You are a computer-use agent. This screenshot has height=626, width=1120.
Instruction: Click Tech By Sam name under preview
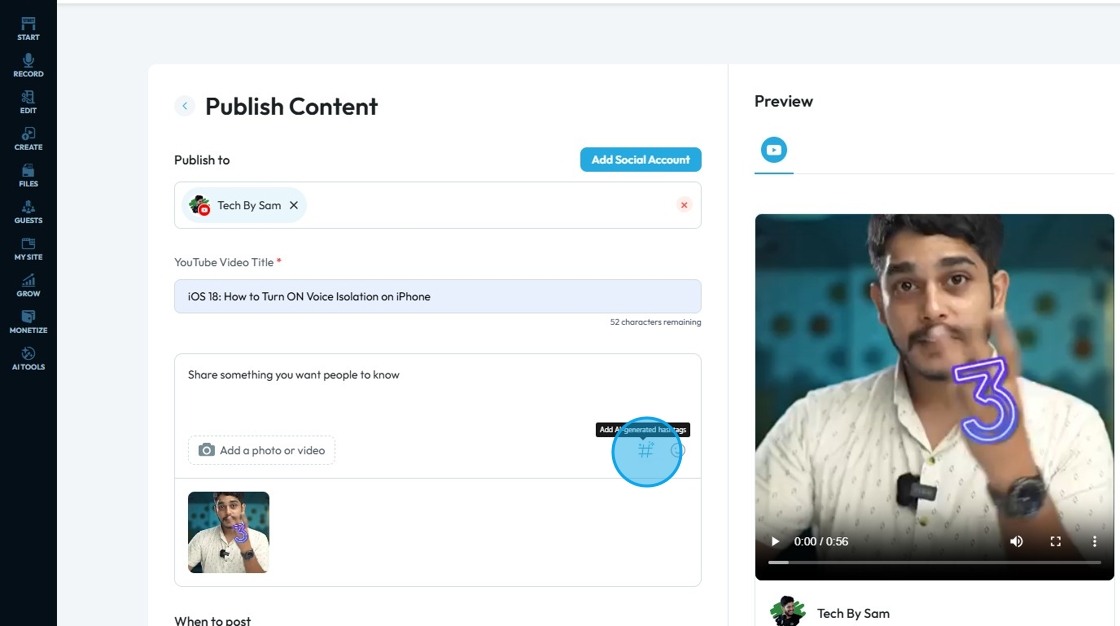853,613
